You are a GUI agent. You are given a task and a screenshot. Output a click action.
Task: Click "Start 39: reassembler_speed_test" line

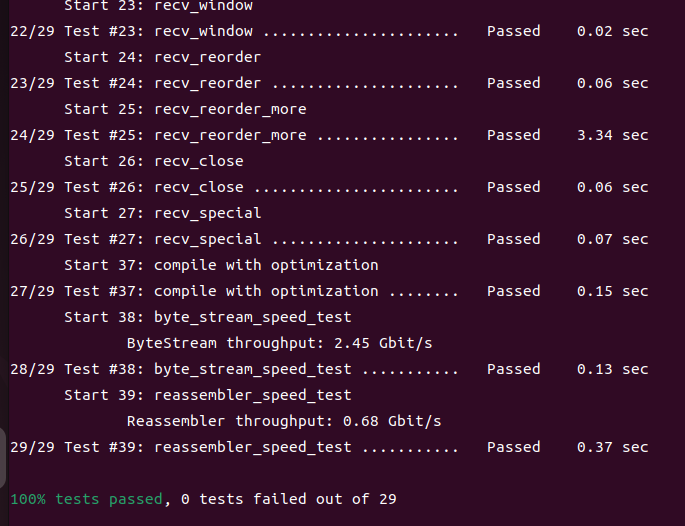pyautogui.click(x=207, y=395)
